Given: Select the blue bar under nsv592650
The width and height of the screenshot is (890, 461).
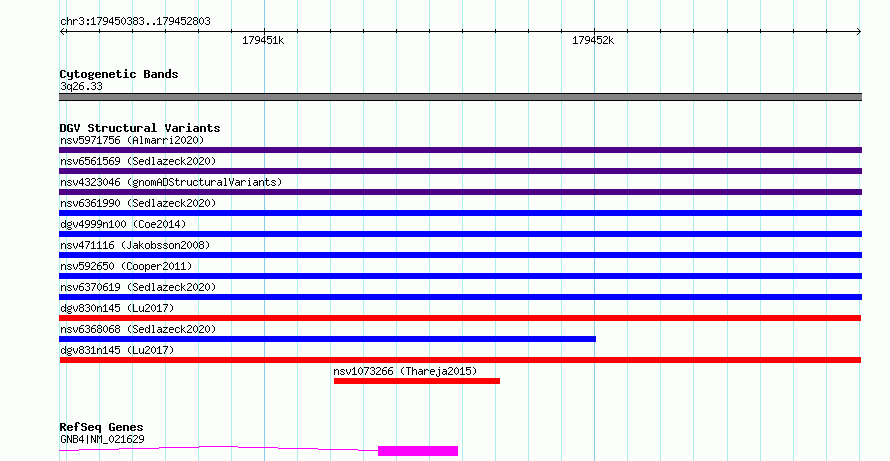Looking at the screenshot, I should (460, 276).
